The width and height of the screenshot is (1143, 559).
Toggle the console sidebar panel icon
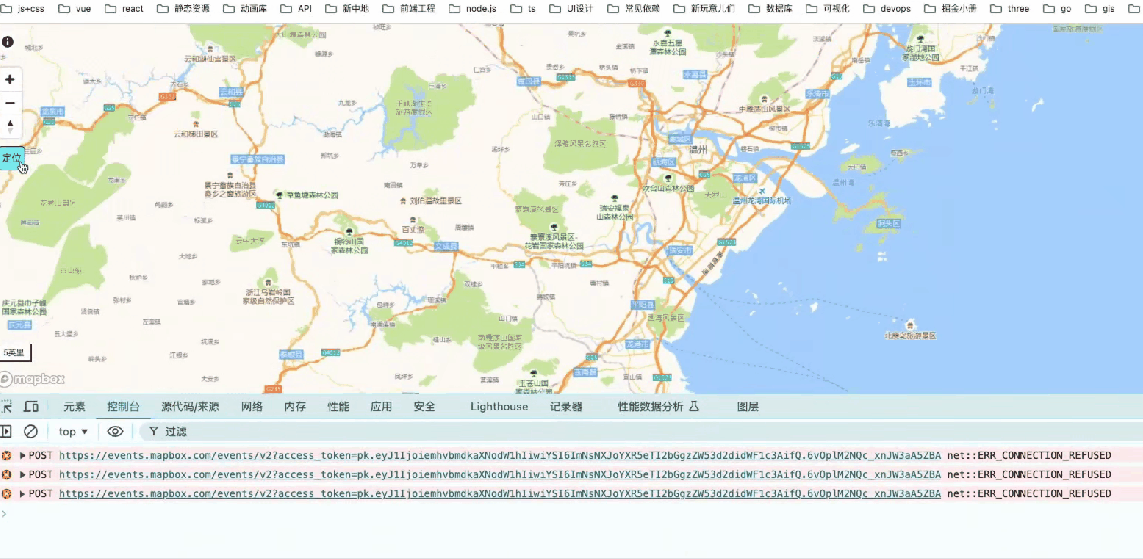click(6, 431)
